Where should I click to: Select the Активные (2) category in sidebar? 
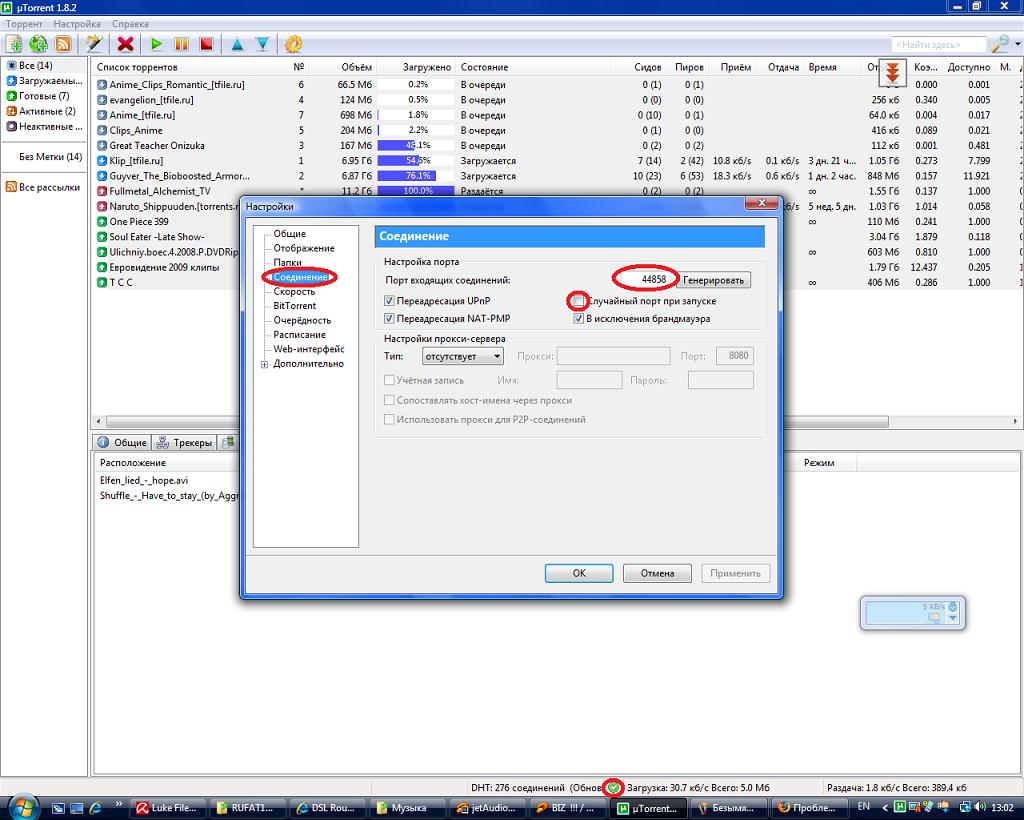click(x=45, y=111)
